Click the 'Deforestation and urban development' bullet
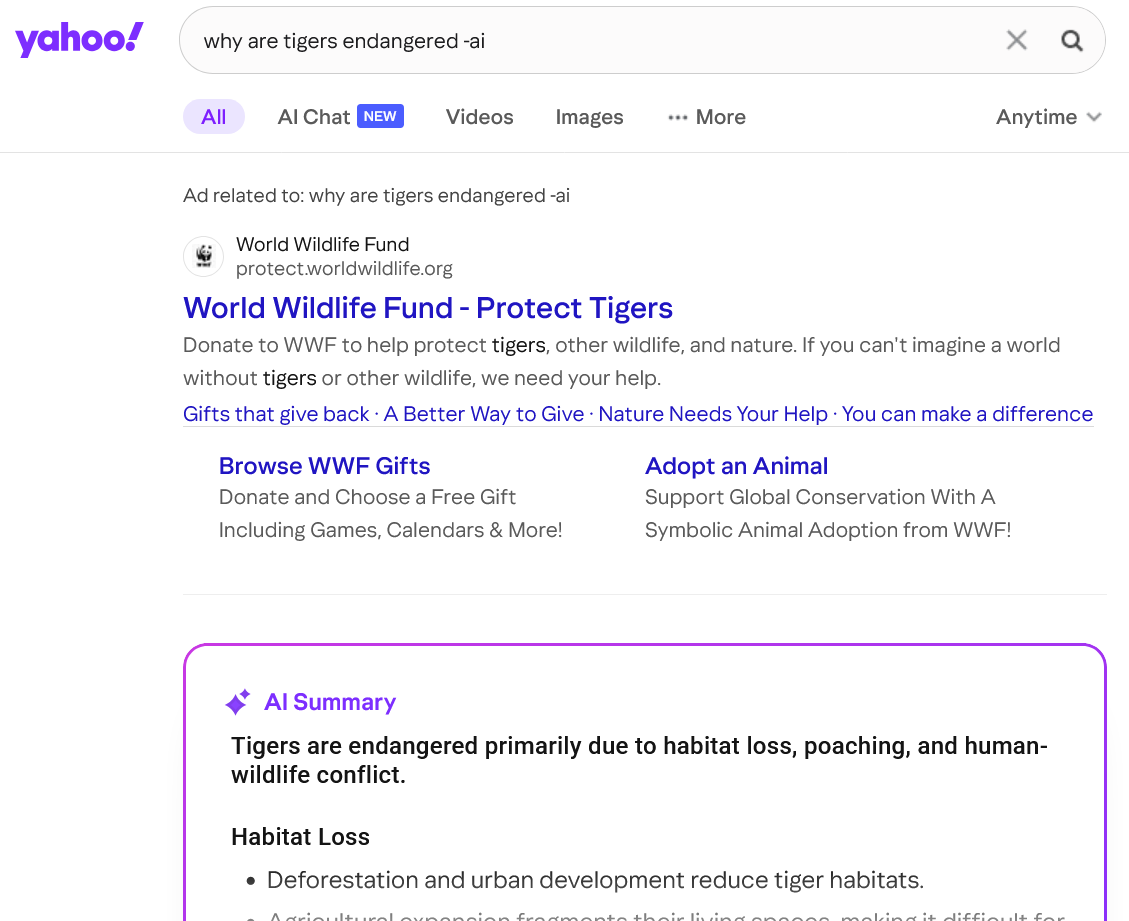Viewport: 1129px width, 921px height. 595,880
